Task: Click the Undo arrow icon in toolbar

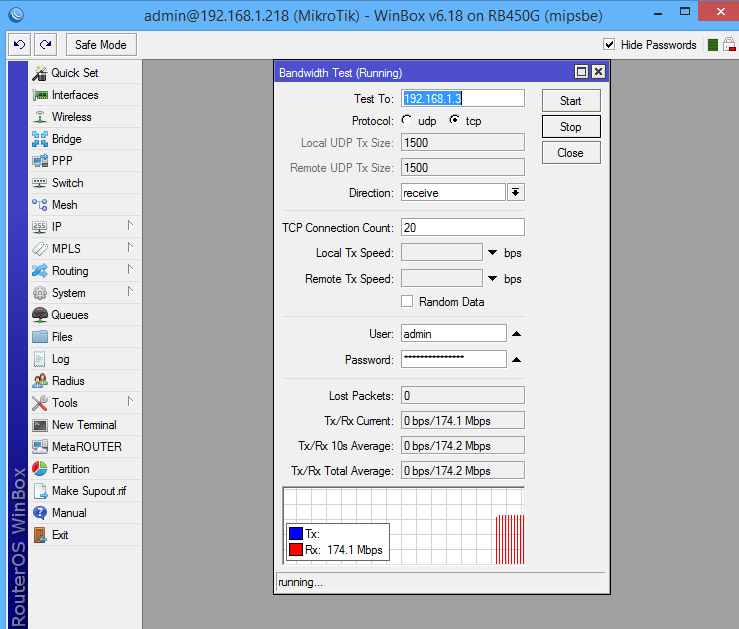Action: point(19,45)
